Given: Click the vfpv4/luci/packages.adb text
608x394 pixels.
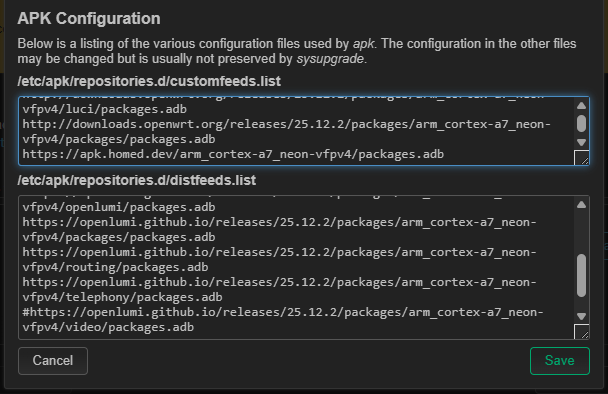Looking at the screenshot, I should pyautogui.click(x=105, y=109).
